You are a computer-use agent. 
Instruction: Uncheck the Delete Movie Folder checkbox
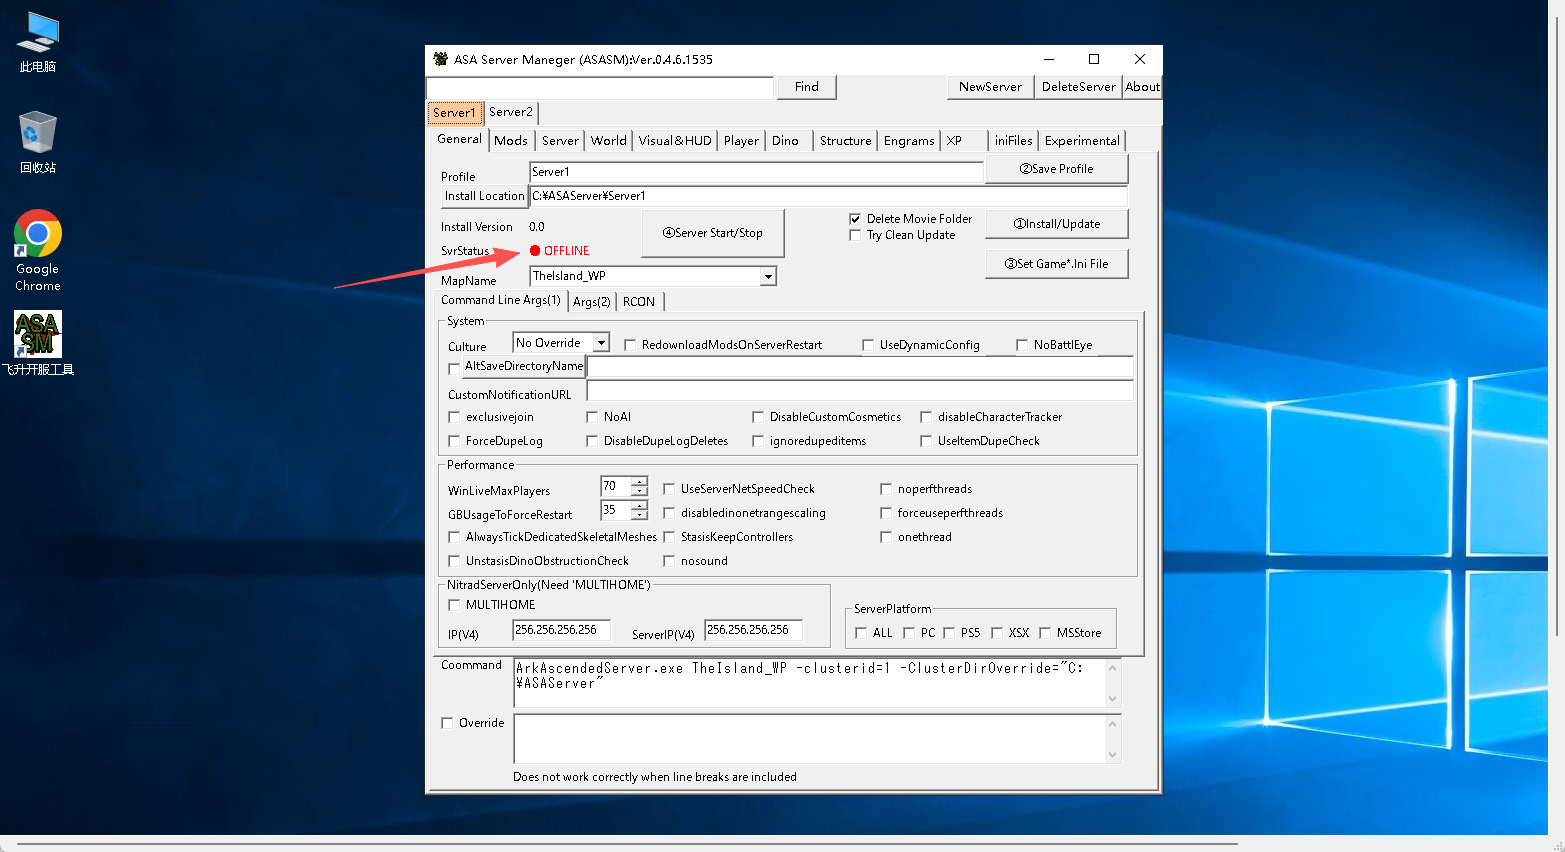click(855, 219)
